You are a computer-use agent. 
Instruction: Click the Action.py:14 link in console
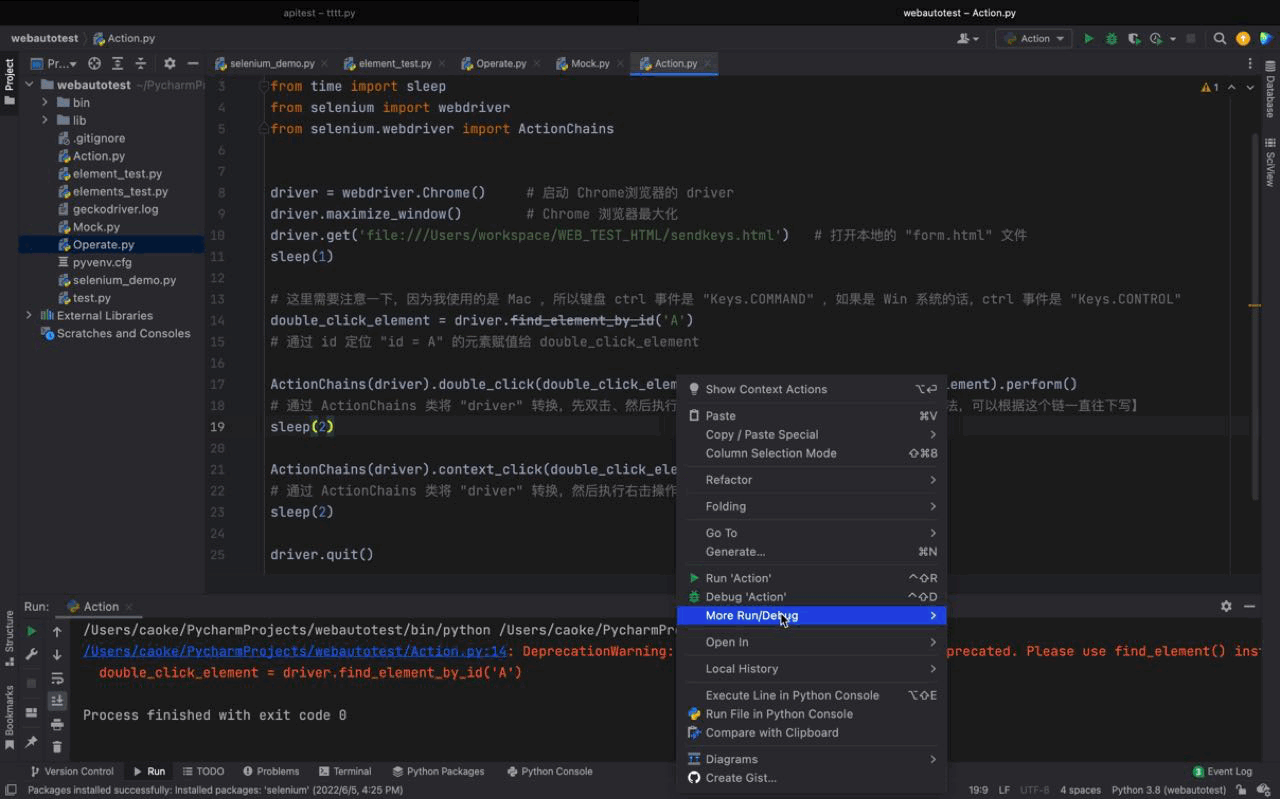tap(295, 651)
